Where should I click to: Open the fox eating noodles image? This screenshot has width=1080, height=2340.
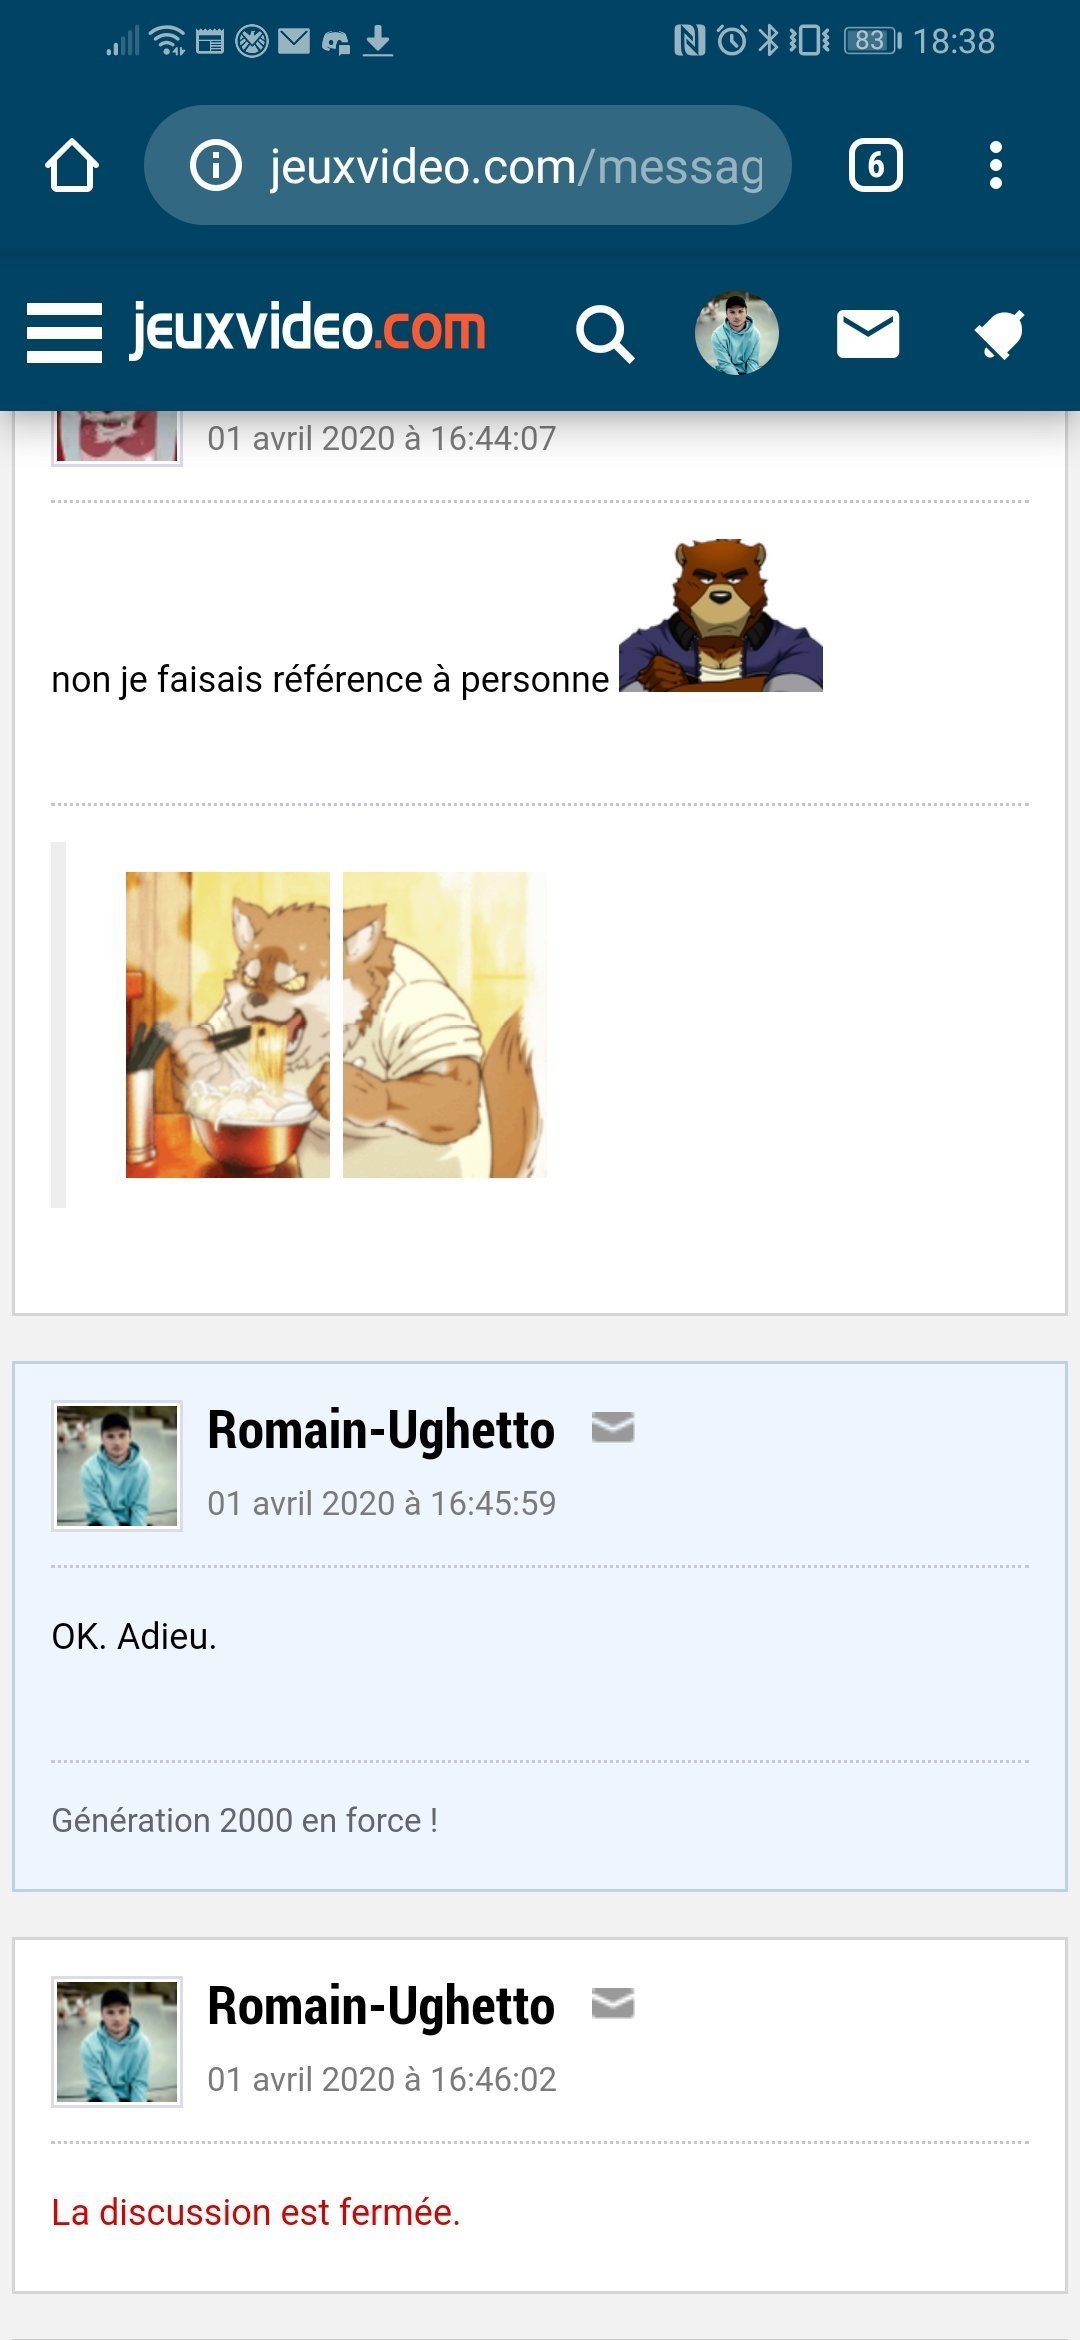tap(228, 1025)
